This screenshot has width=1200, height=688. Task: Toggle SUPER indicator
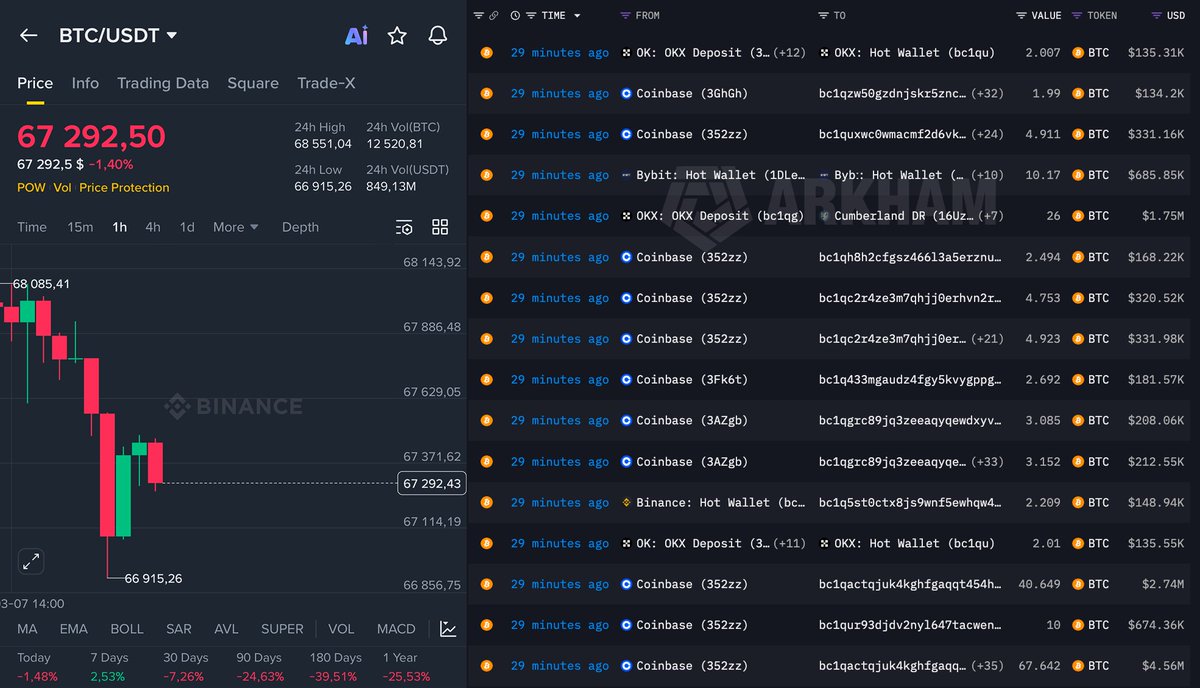[282, 629]
